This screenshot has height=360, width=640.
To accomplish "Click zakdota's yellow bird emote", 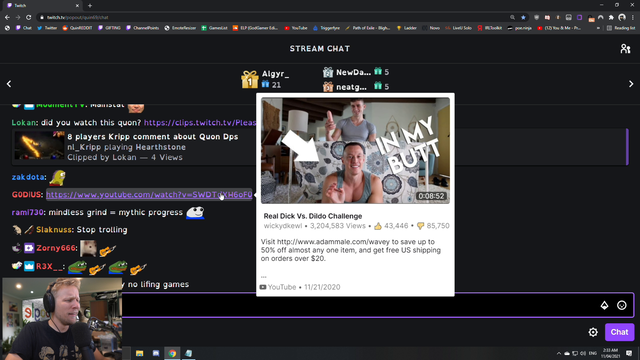I will click(58, 178).
